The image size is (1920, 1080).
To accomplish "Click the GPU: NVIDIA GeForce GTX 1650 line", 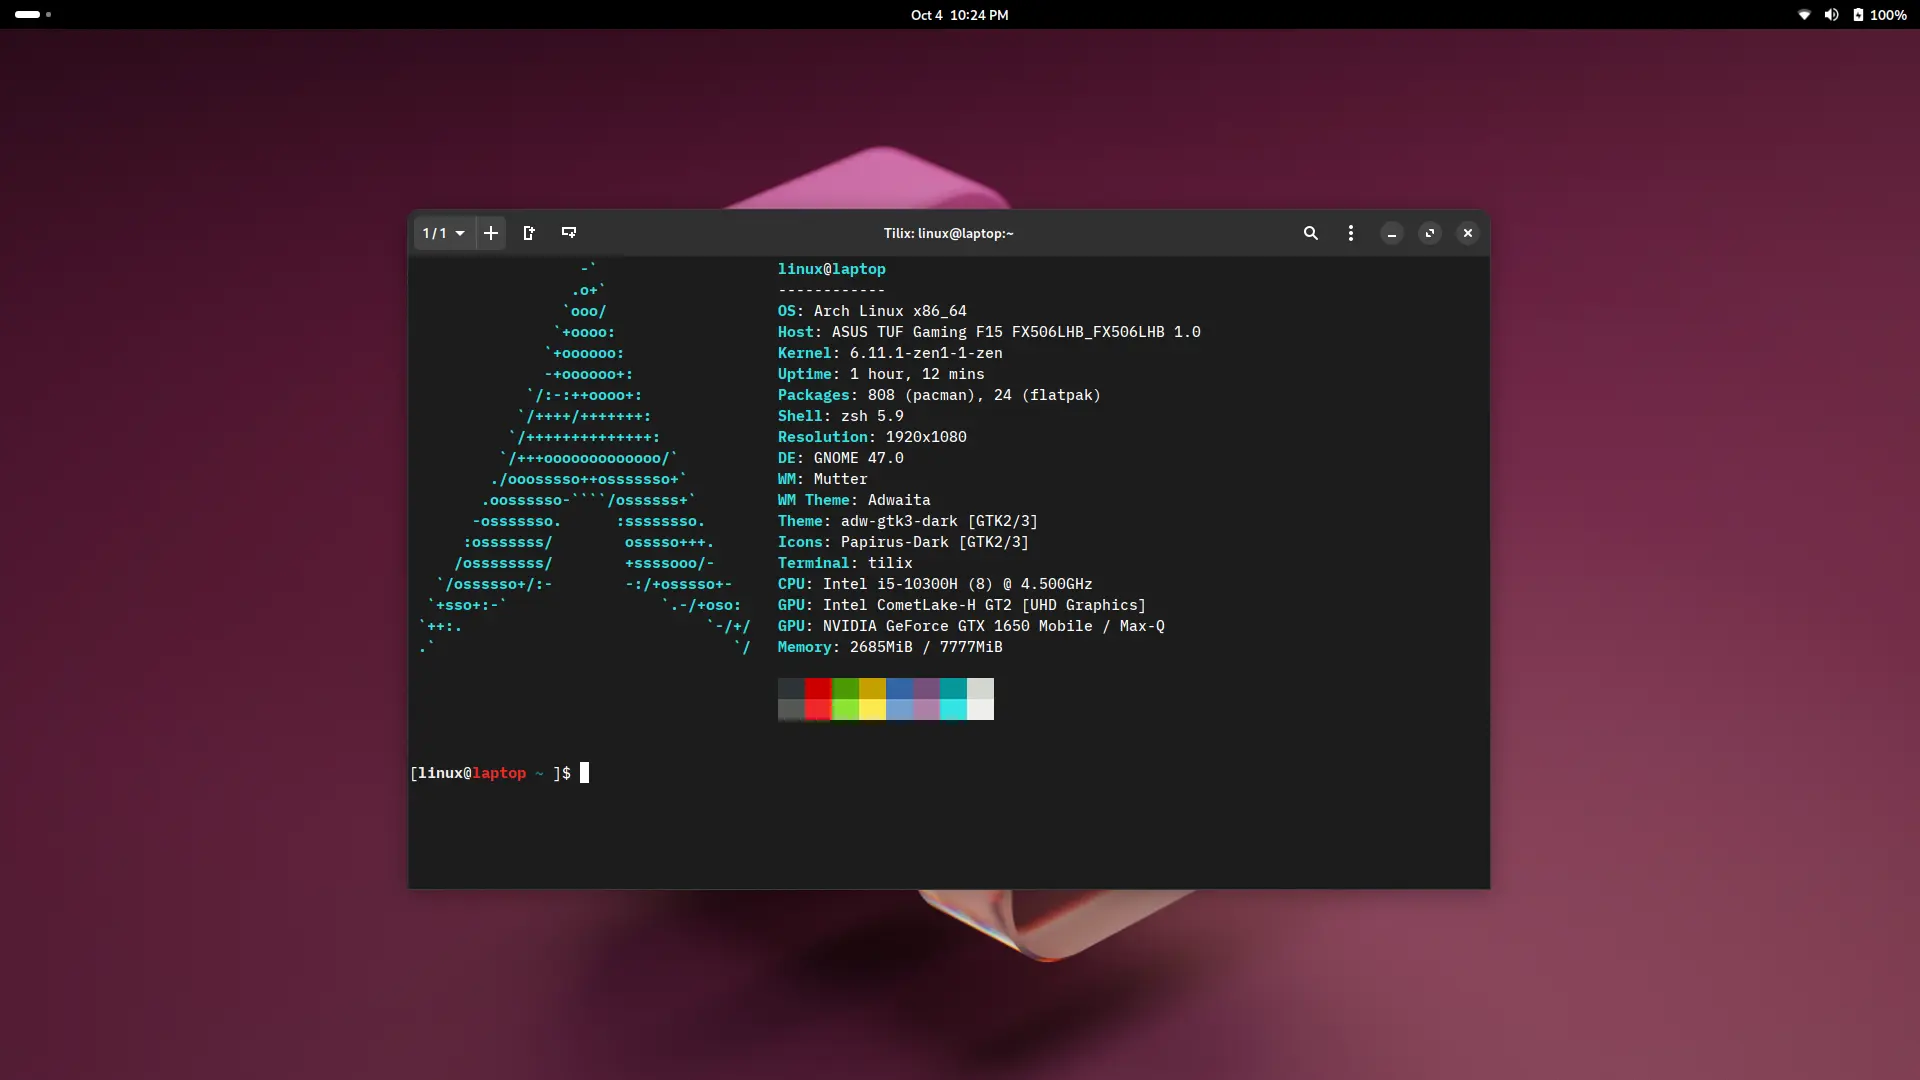I will (x=971, y=626).
